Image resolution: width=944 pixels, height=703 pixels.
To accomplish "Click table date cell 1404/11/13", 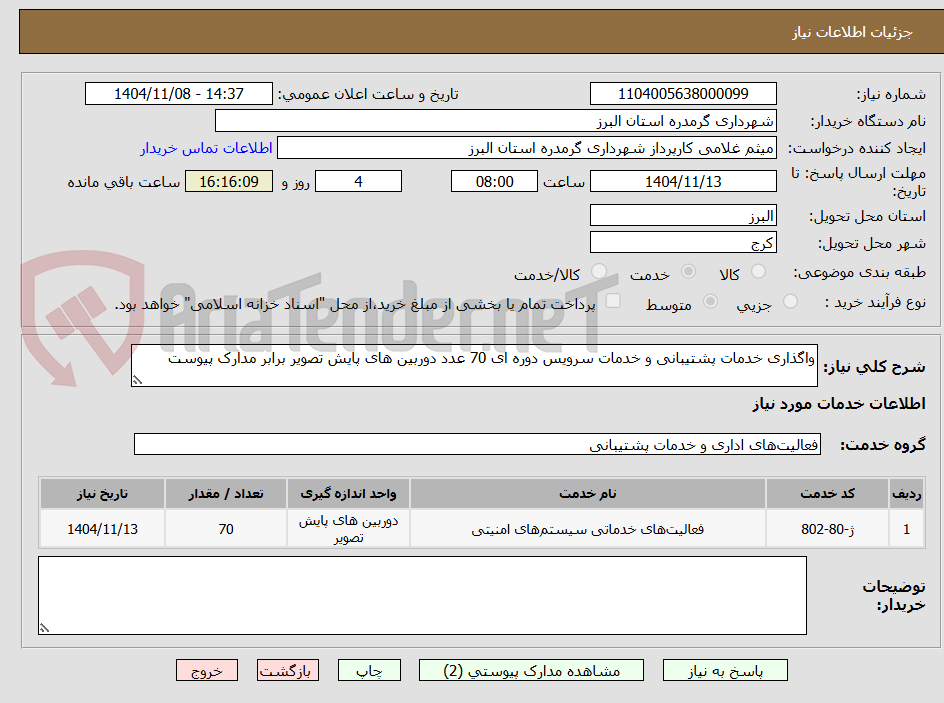I will (102, 529).
